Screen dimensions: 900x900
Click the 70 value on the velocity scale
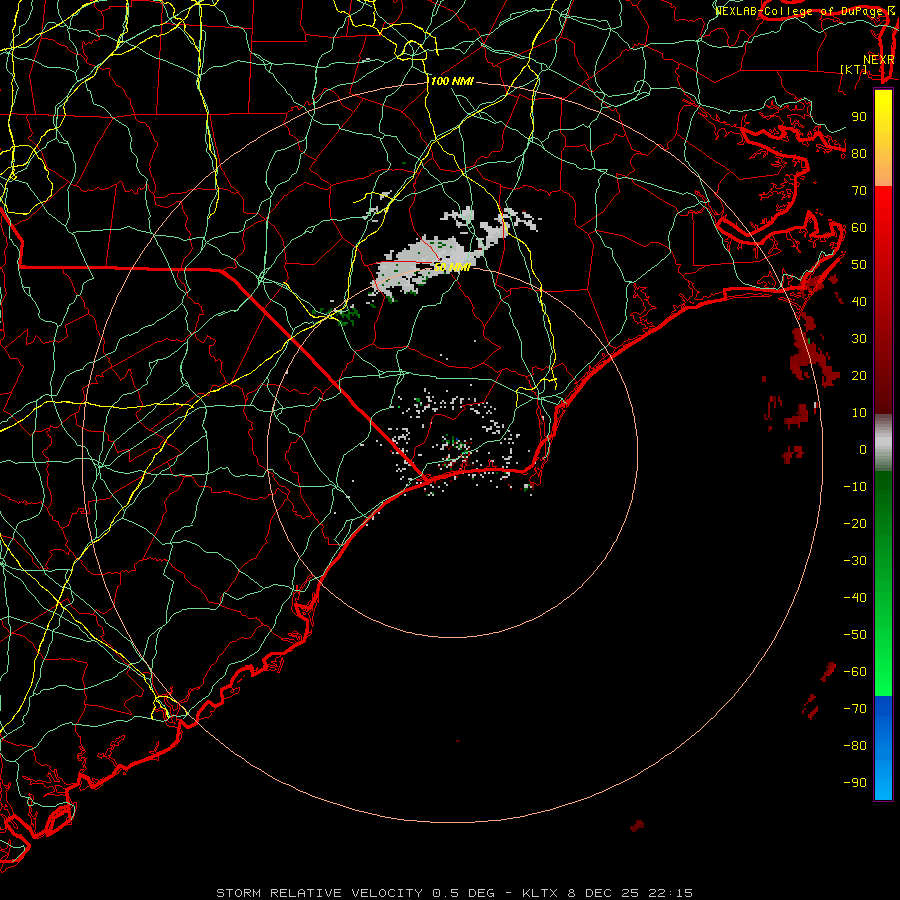coord(859,191)
